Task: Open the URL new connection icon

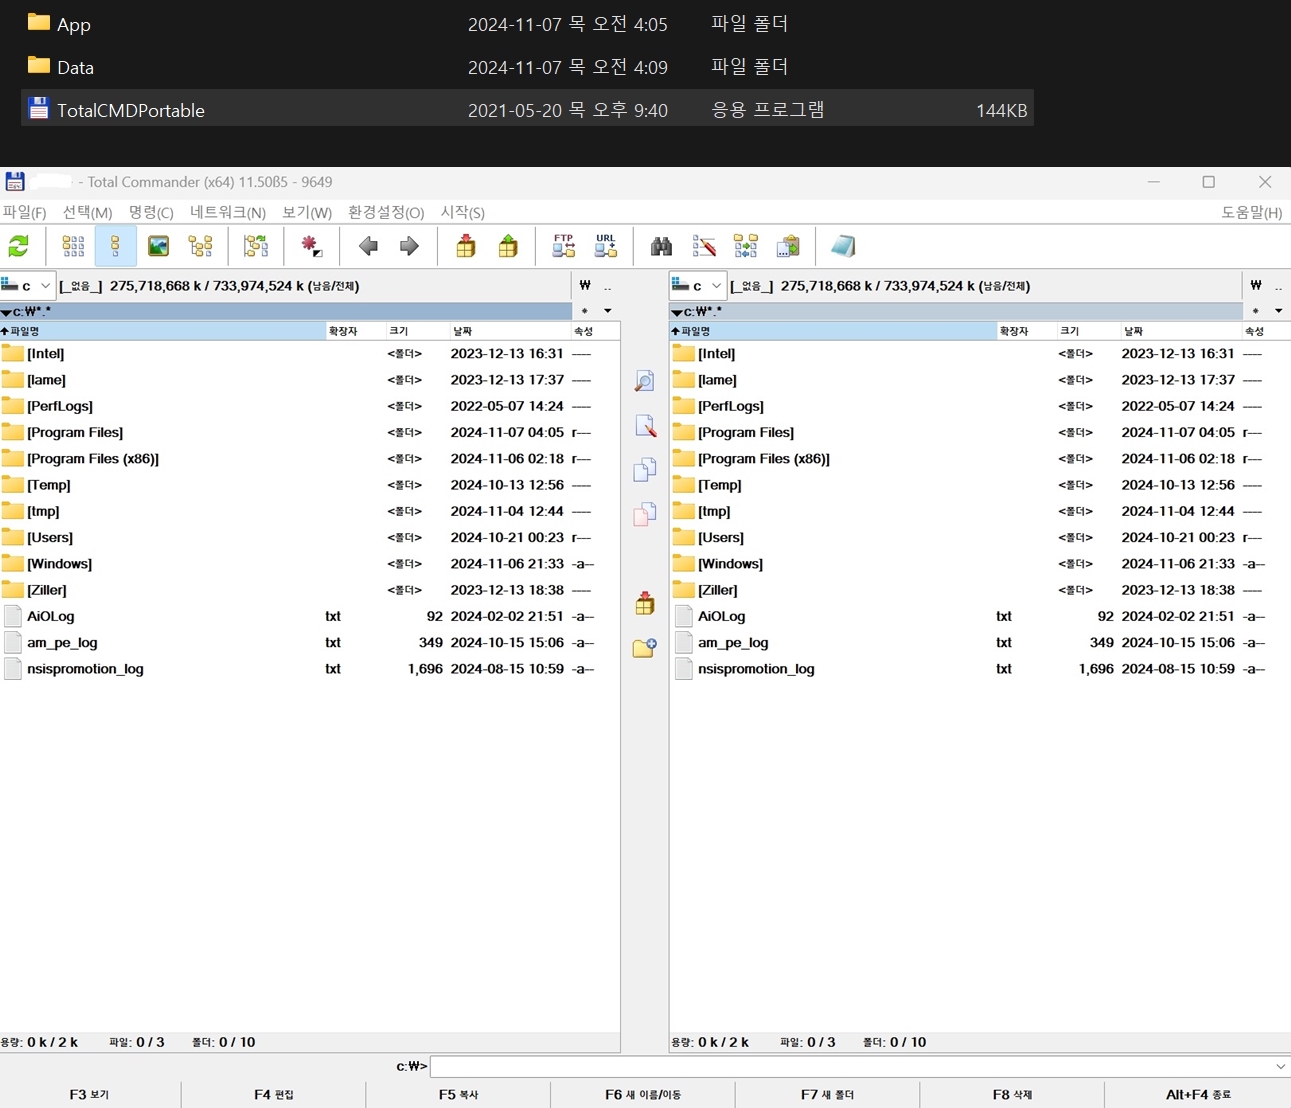Action: 606,246
